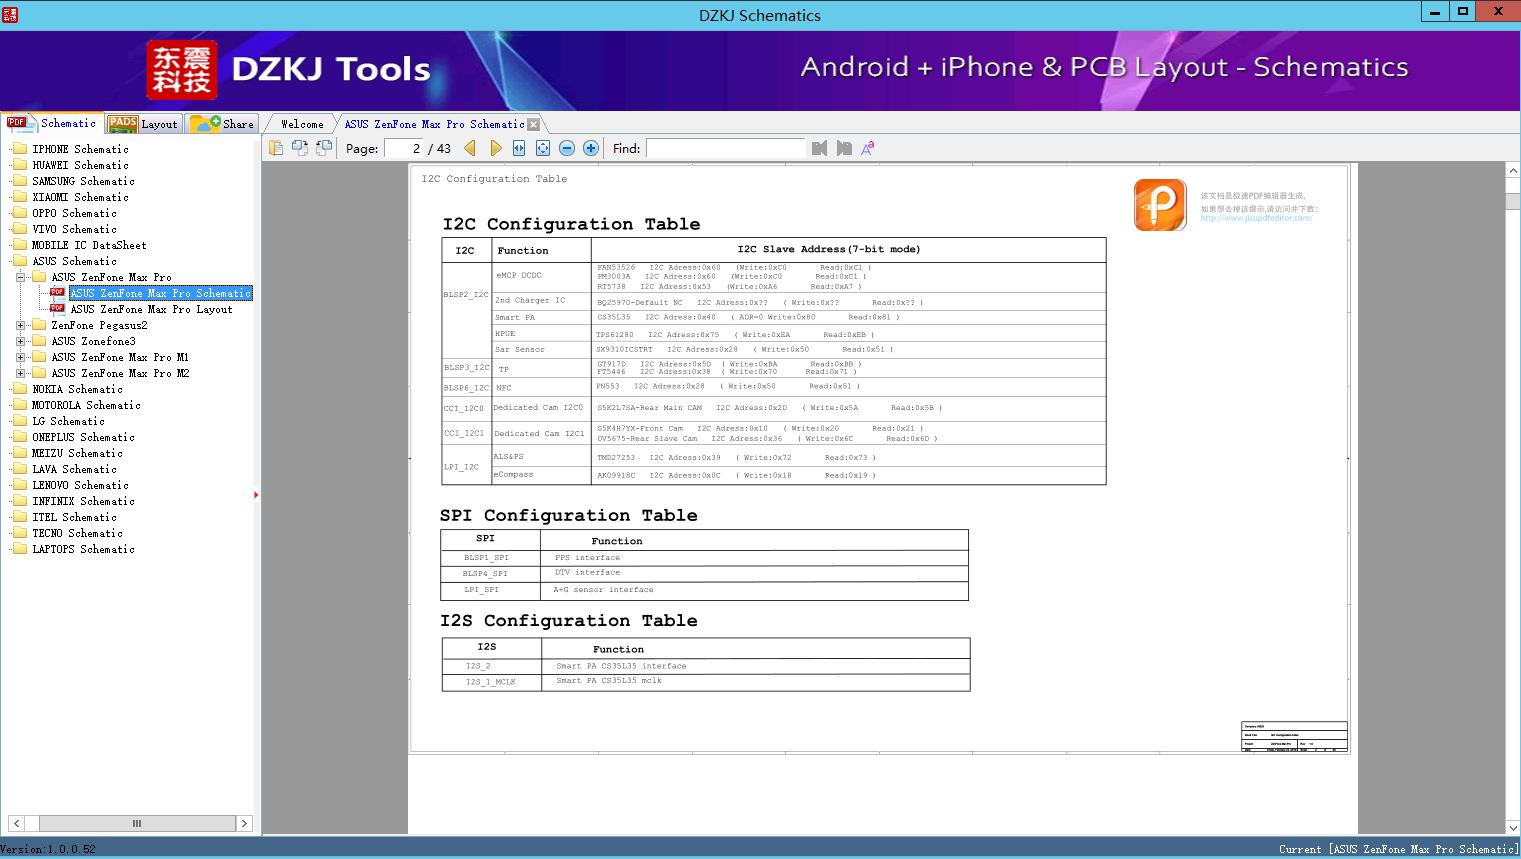Click the LAPTOPS Schematic folder icon
This screenshot has width=1521, height=859.
click(20, 549)
